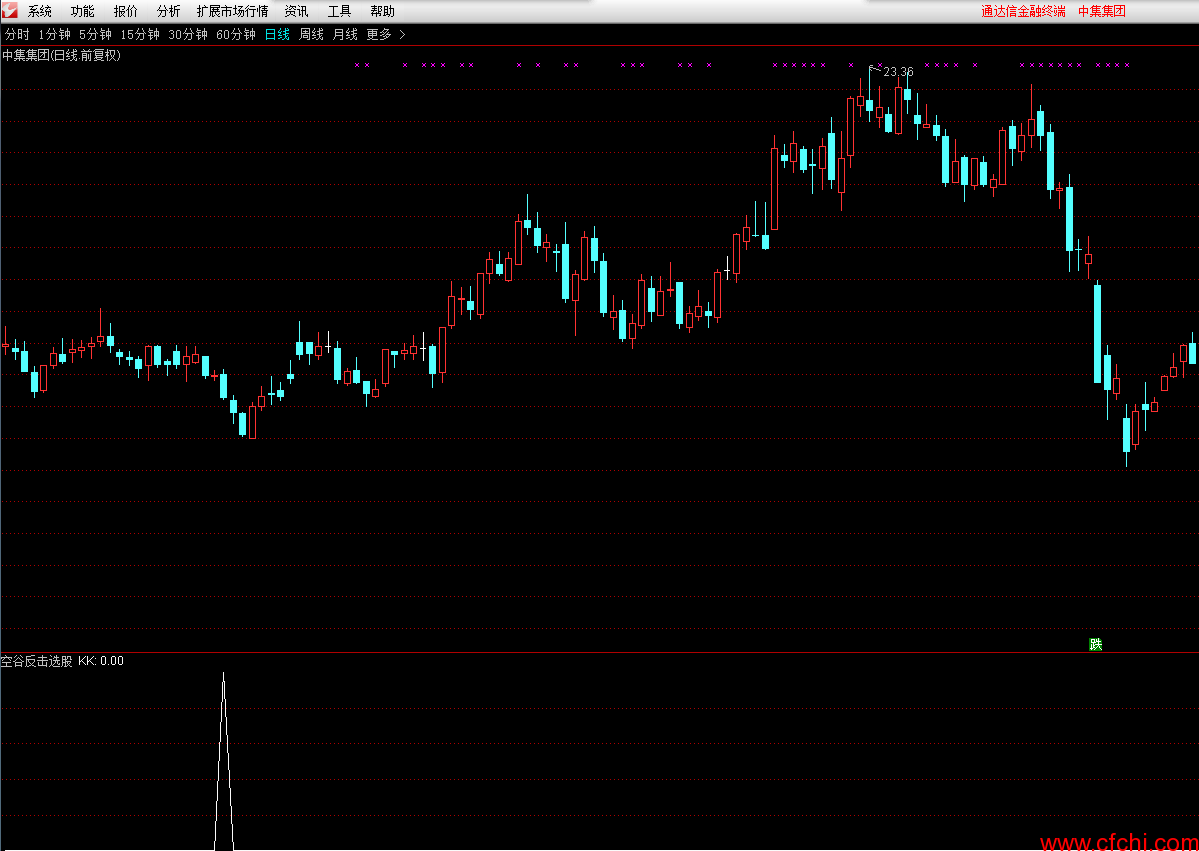Select the 日线 daily period tab
The height and width of the screenshot is (851, 1199).
click(277, 34)
